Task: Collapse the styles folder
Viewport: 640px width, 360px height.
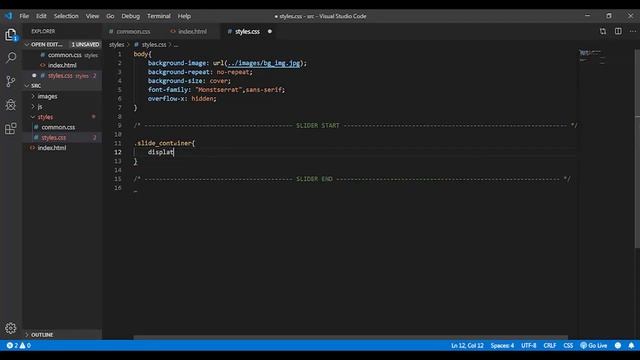Action: [x=45, y=117]
